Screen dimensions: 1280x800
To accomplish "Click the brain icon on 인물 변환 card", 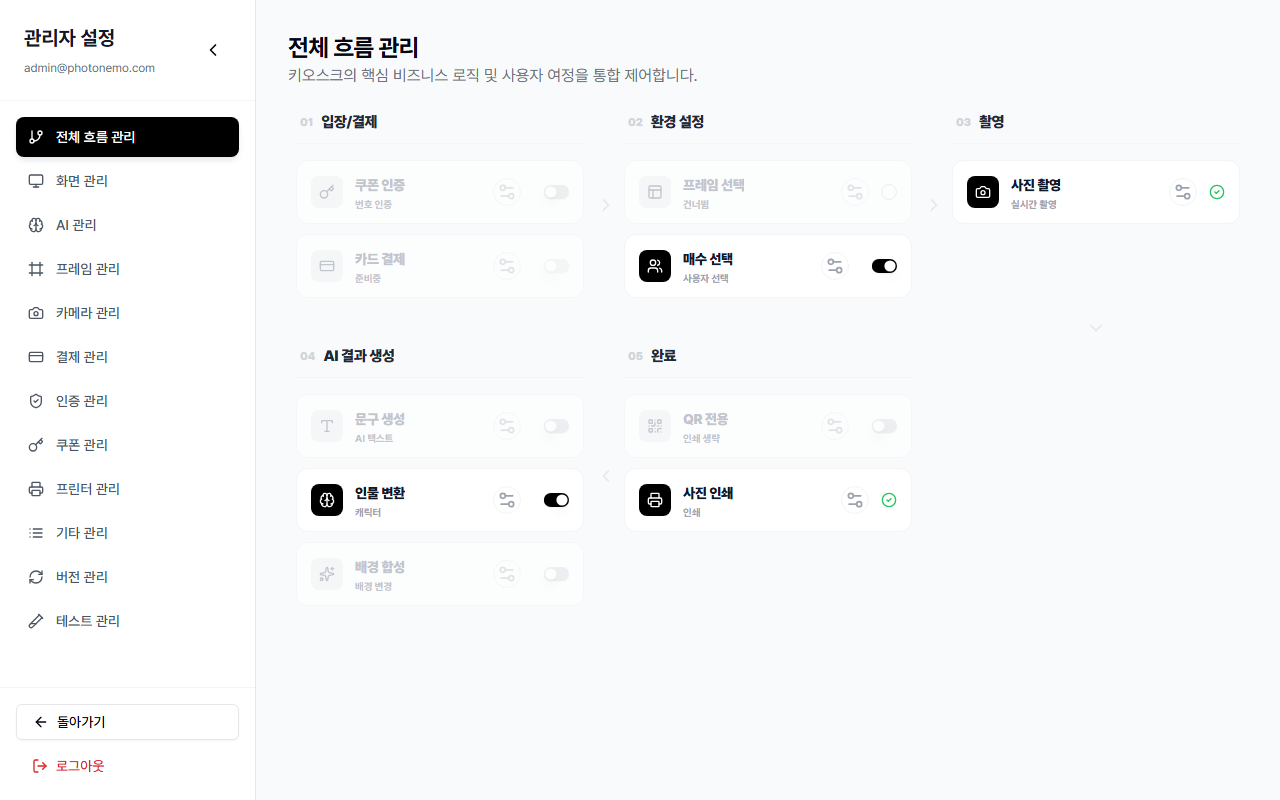I will [x=327, y=500].
